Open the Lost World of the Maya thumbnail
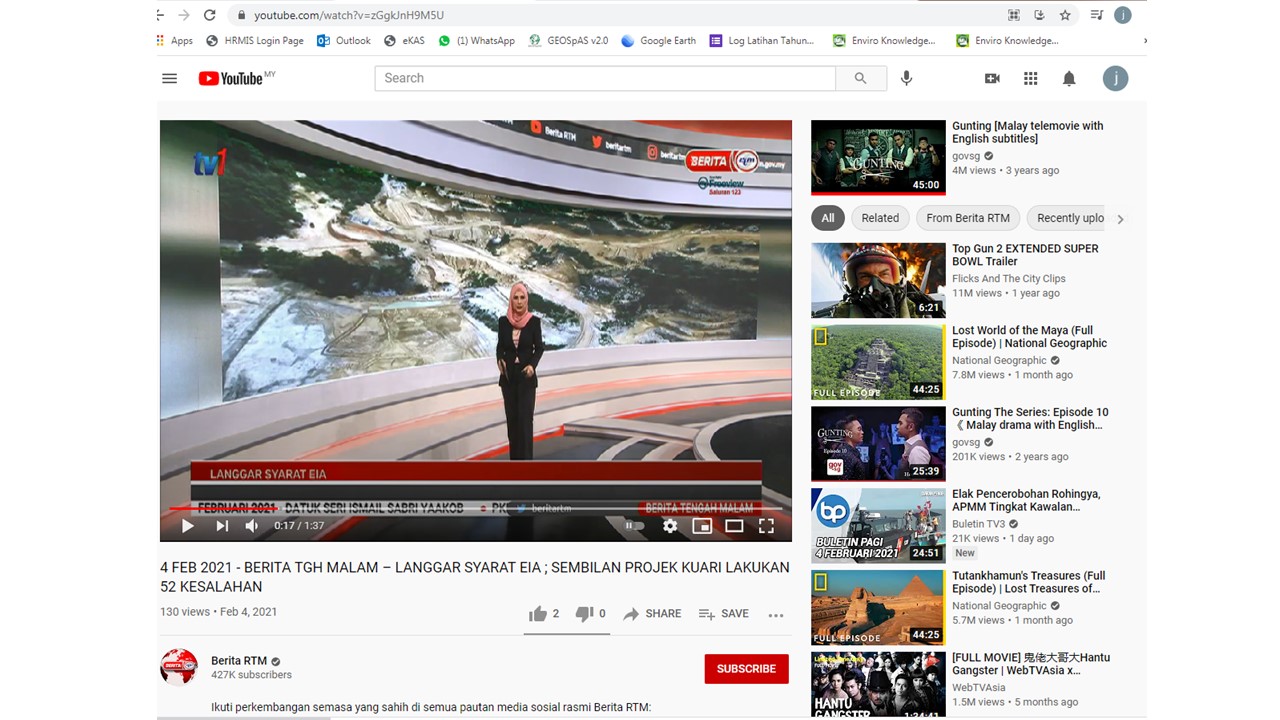 pyautogui.click(x=878, y=362)
